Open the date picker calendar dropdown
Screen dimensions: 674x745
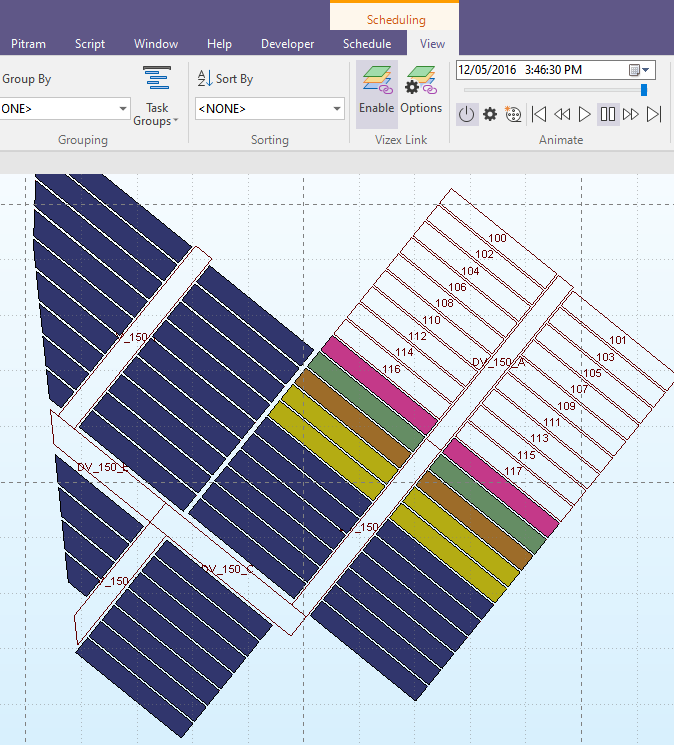[639, 70]
